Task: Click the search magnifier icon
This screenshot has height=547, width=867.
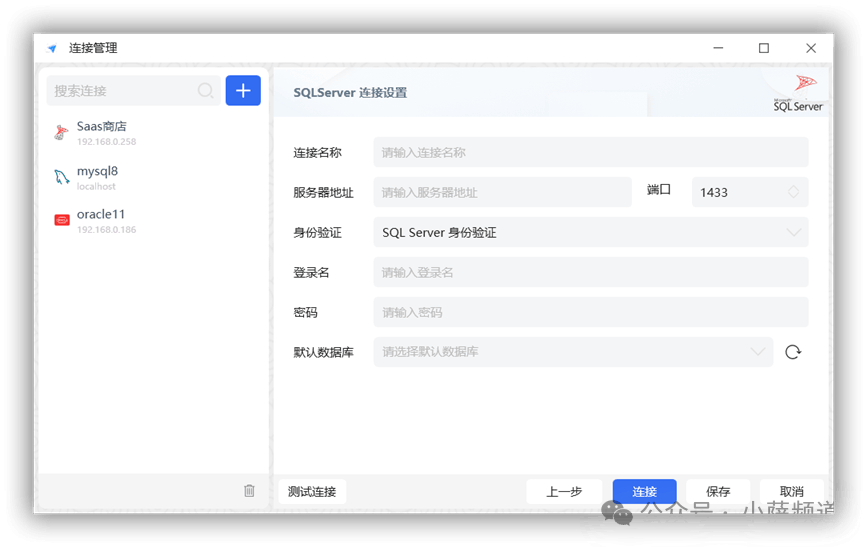Action: click(x=205, y=91)
